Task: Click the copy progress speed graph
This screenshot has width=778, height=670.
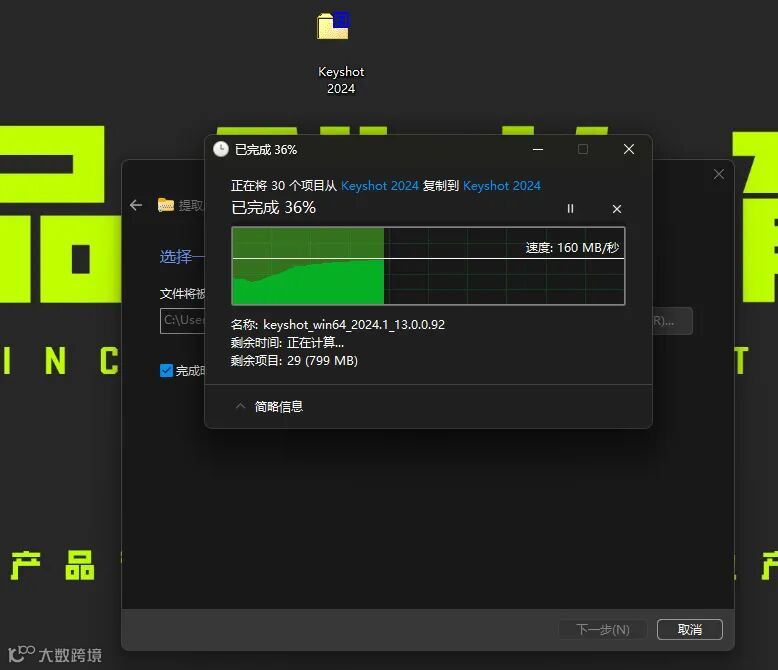Action: pos(428,266)
